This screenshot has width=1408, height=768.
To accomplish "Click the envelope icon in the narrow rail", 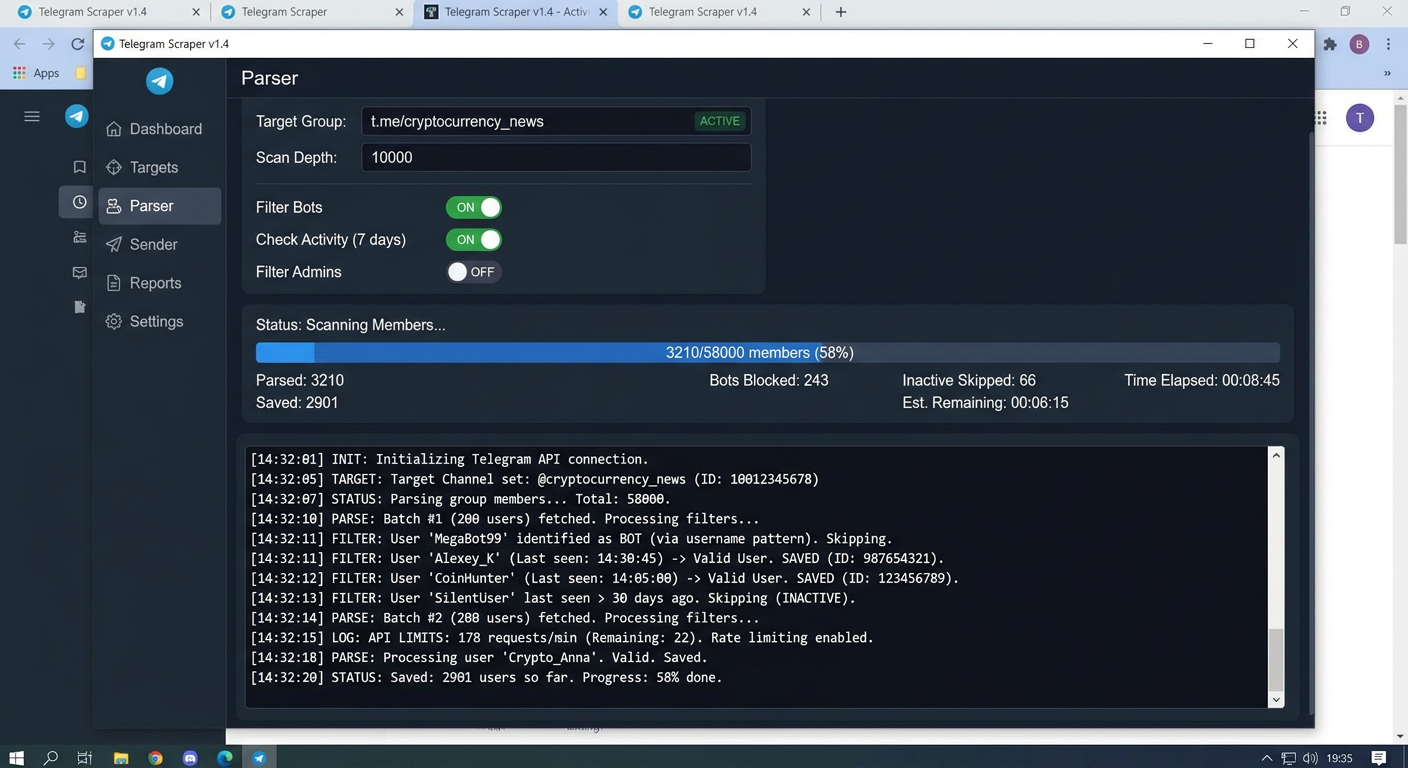I will [79, 272].
